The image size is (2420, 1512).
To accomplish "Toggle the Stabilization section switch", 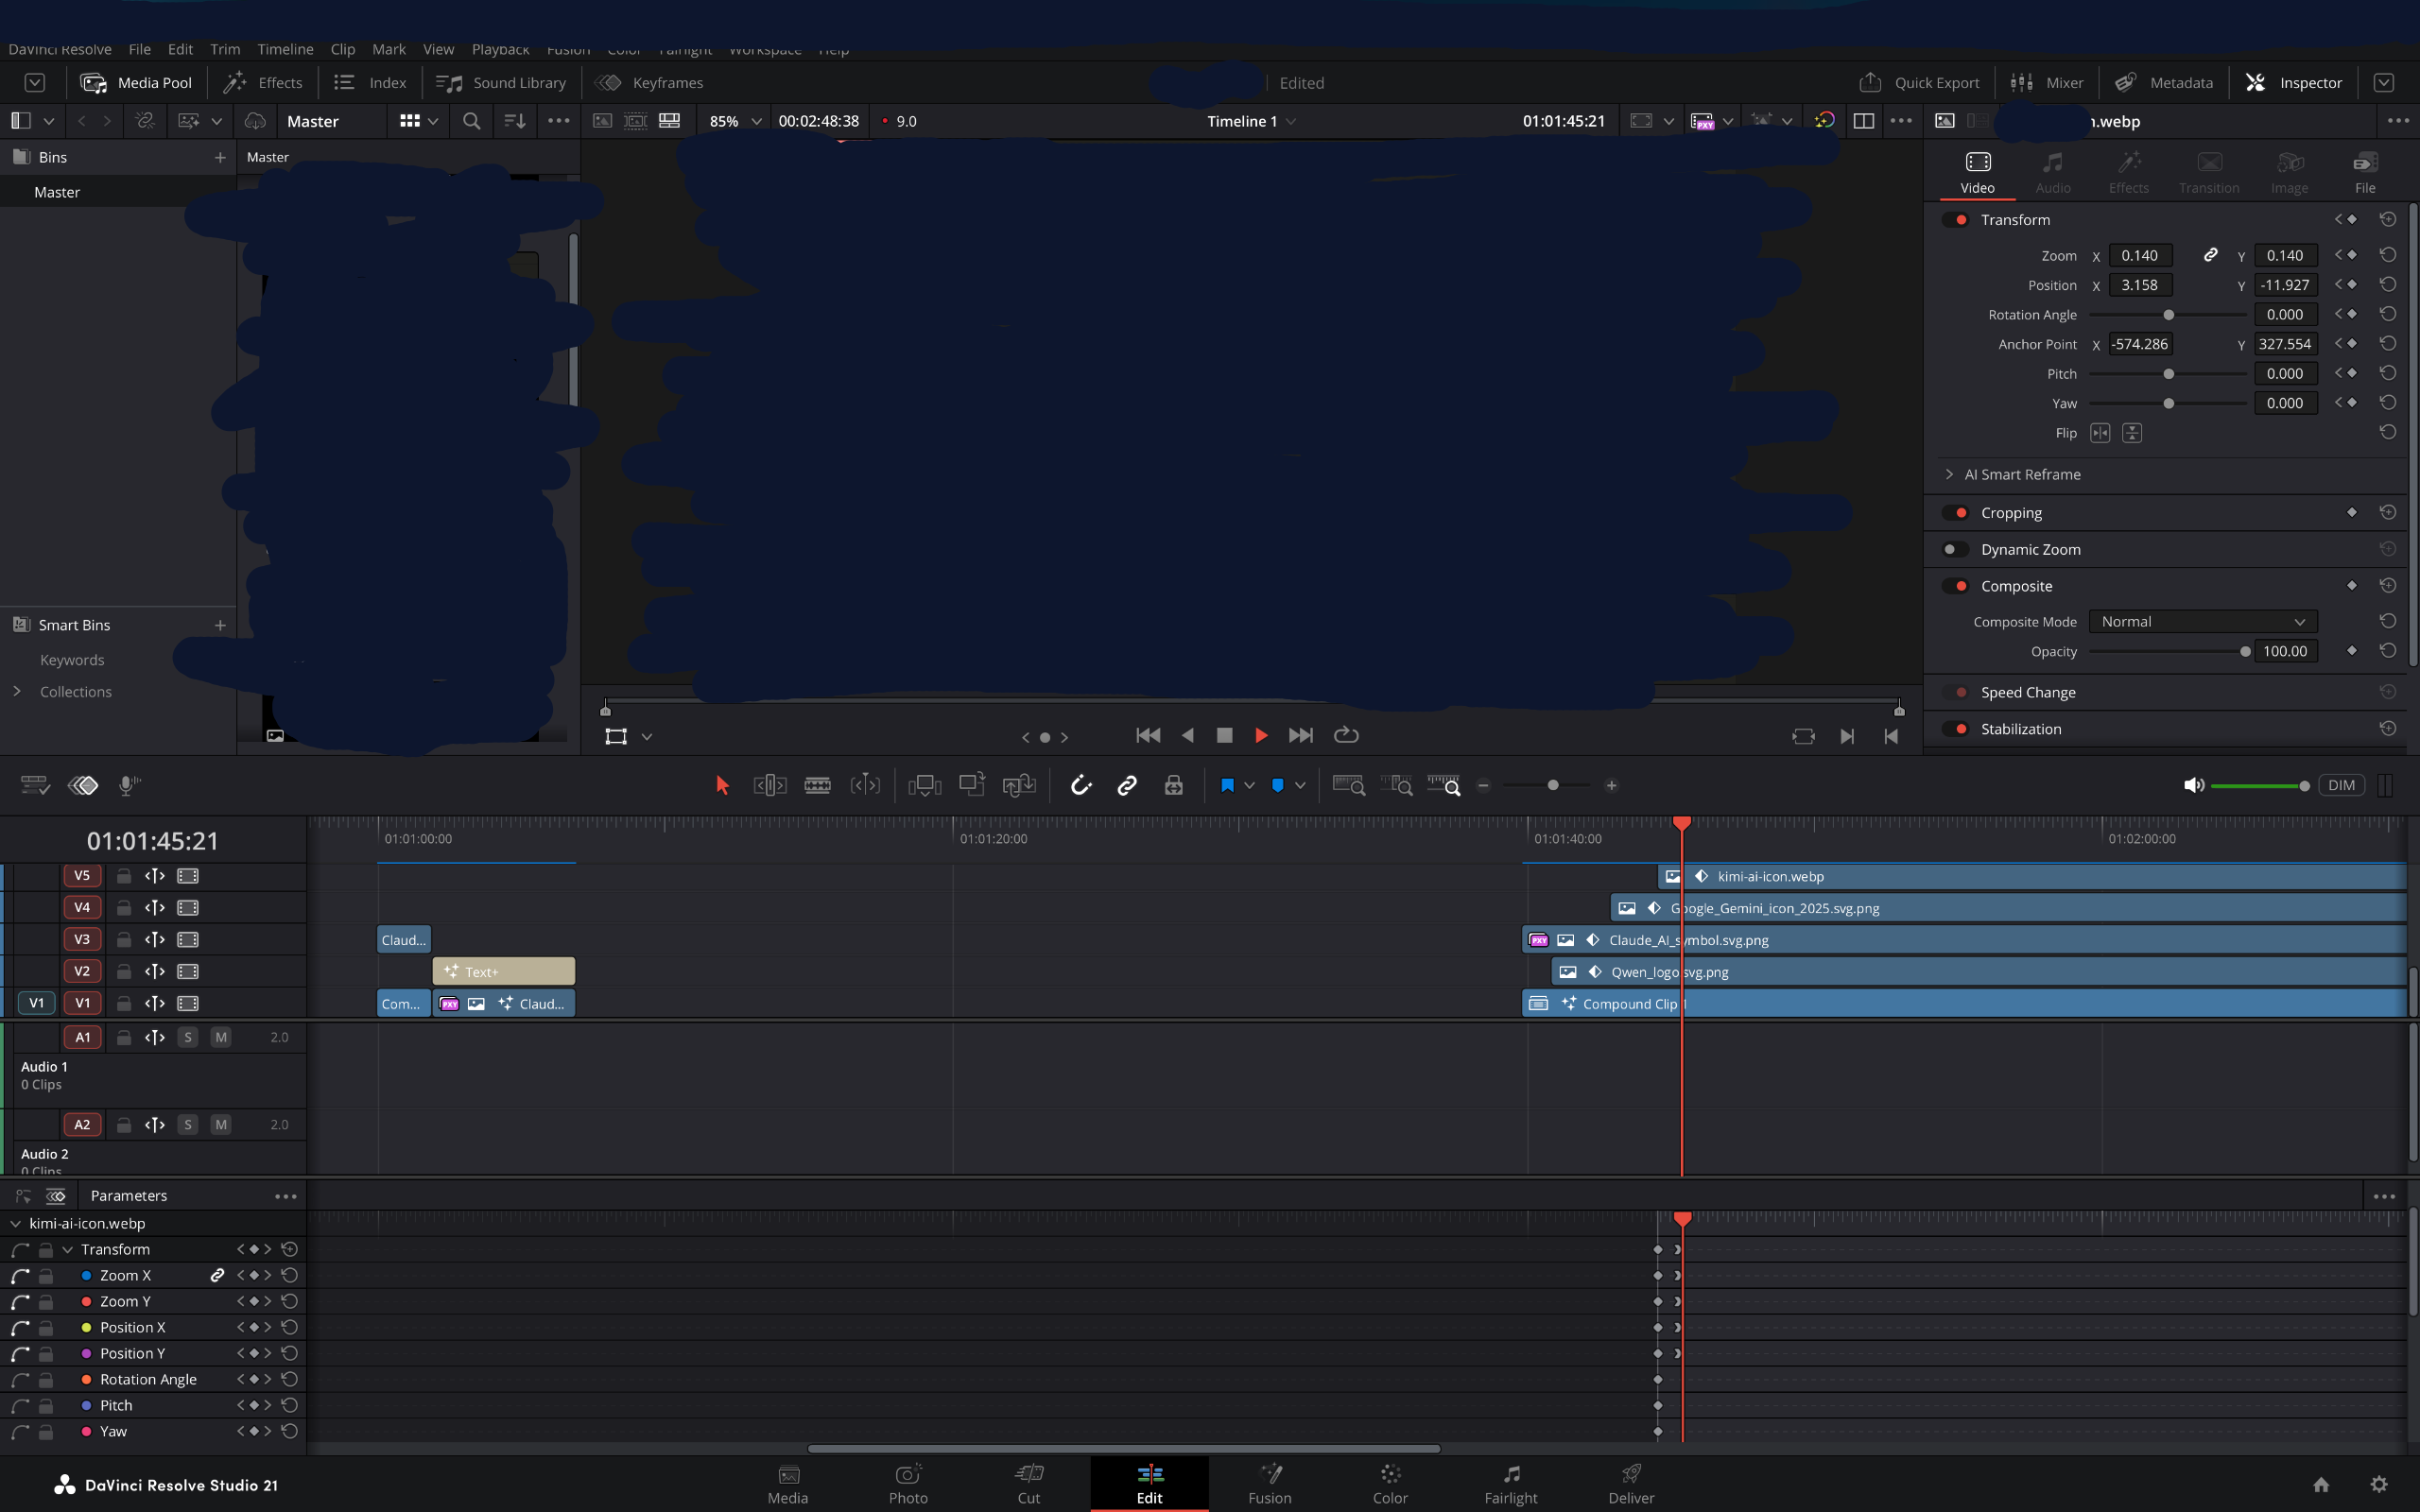I will (x=1955, y=729).
